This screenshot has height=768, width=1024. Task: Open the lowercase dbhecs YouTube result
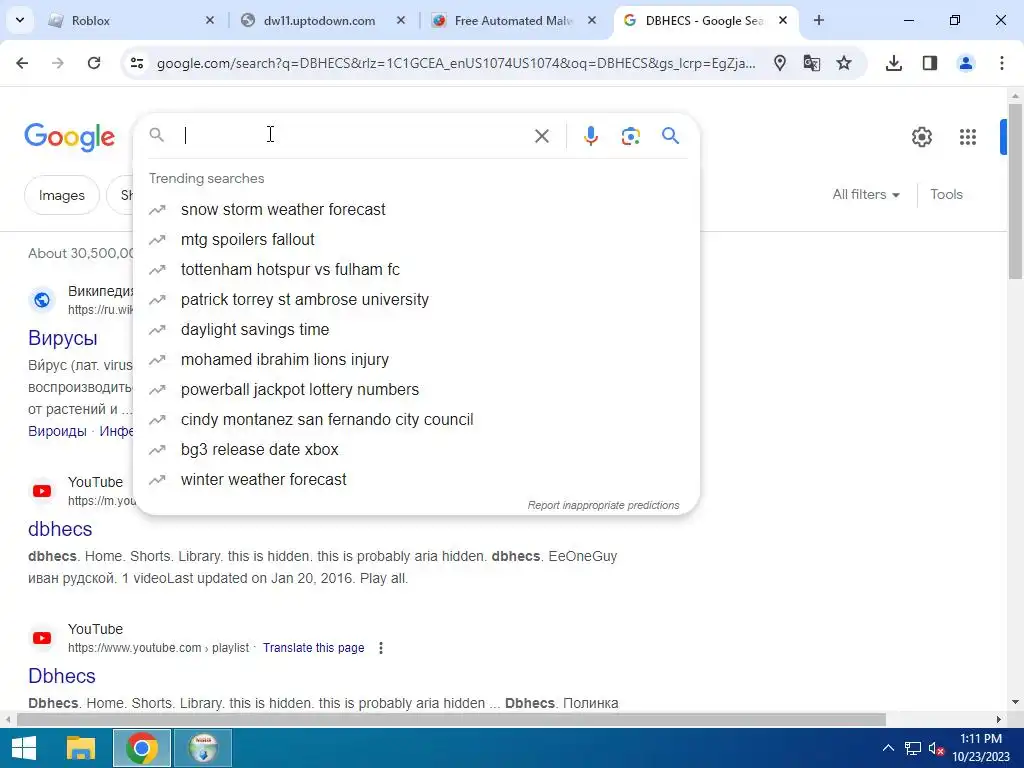pos(60,529)
